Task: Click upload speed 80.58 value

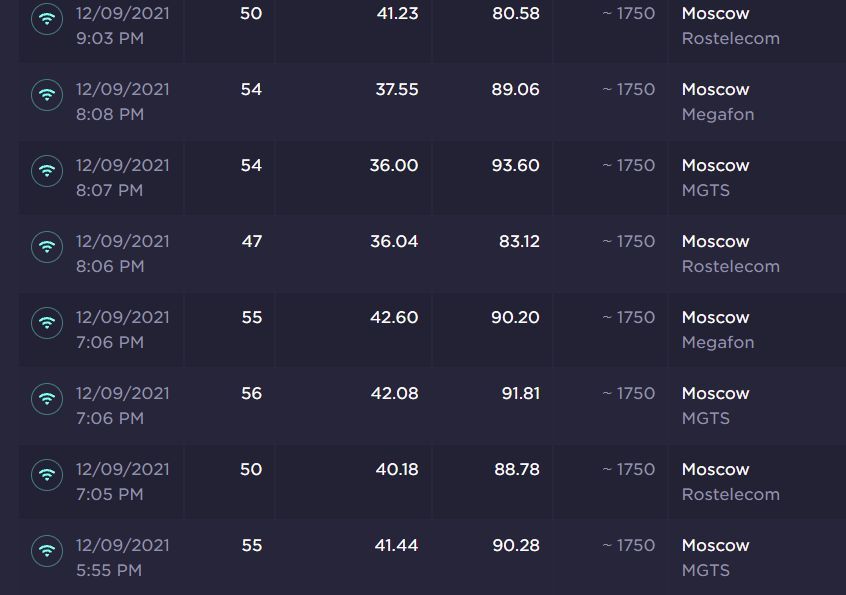Action: coord(515,14)
